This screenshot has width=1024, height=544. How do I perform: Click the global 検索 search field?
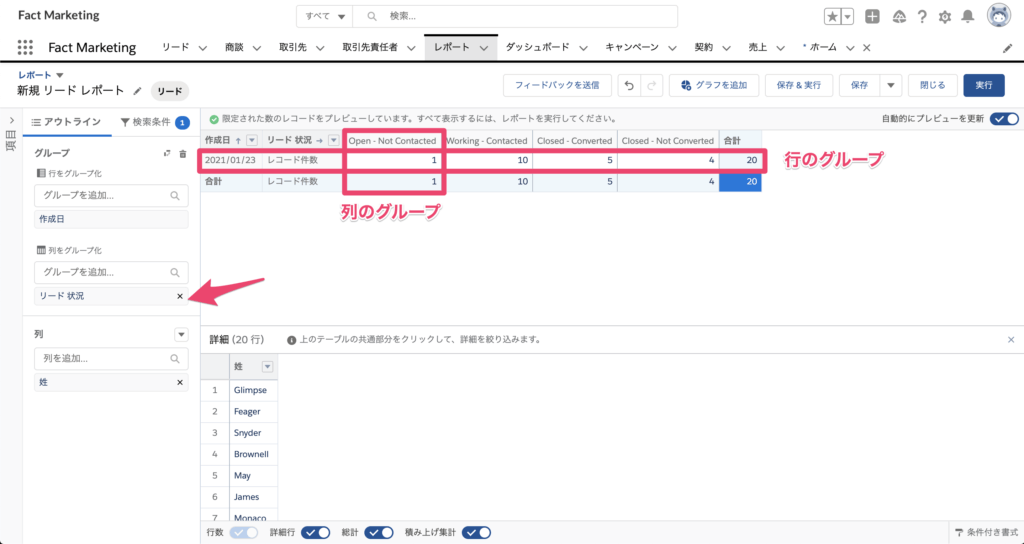coord(515,16)
